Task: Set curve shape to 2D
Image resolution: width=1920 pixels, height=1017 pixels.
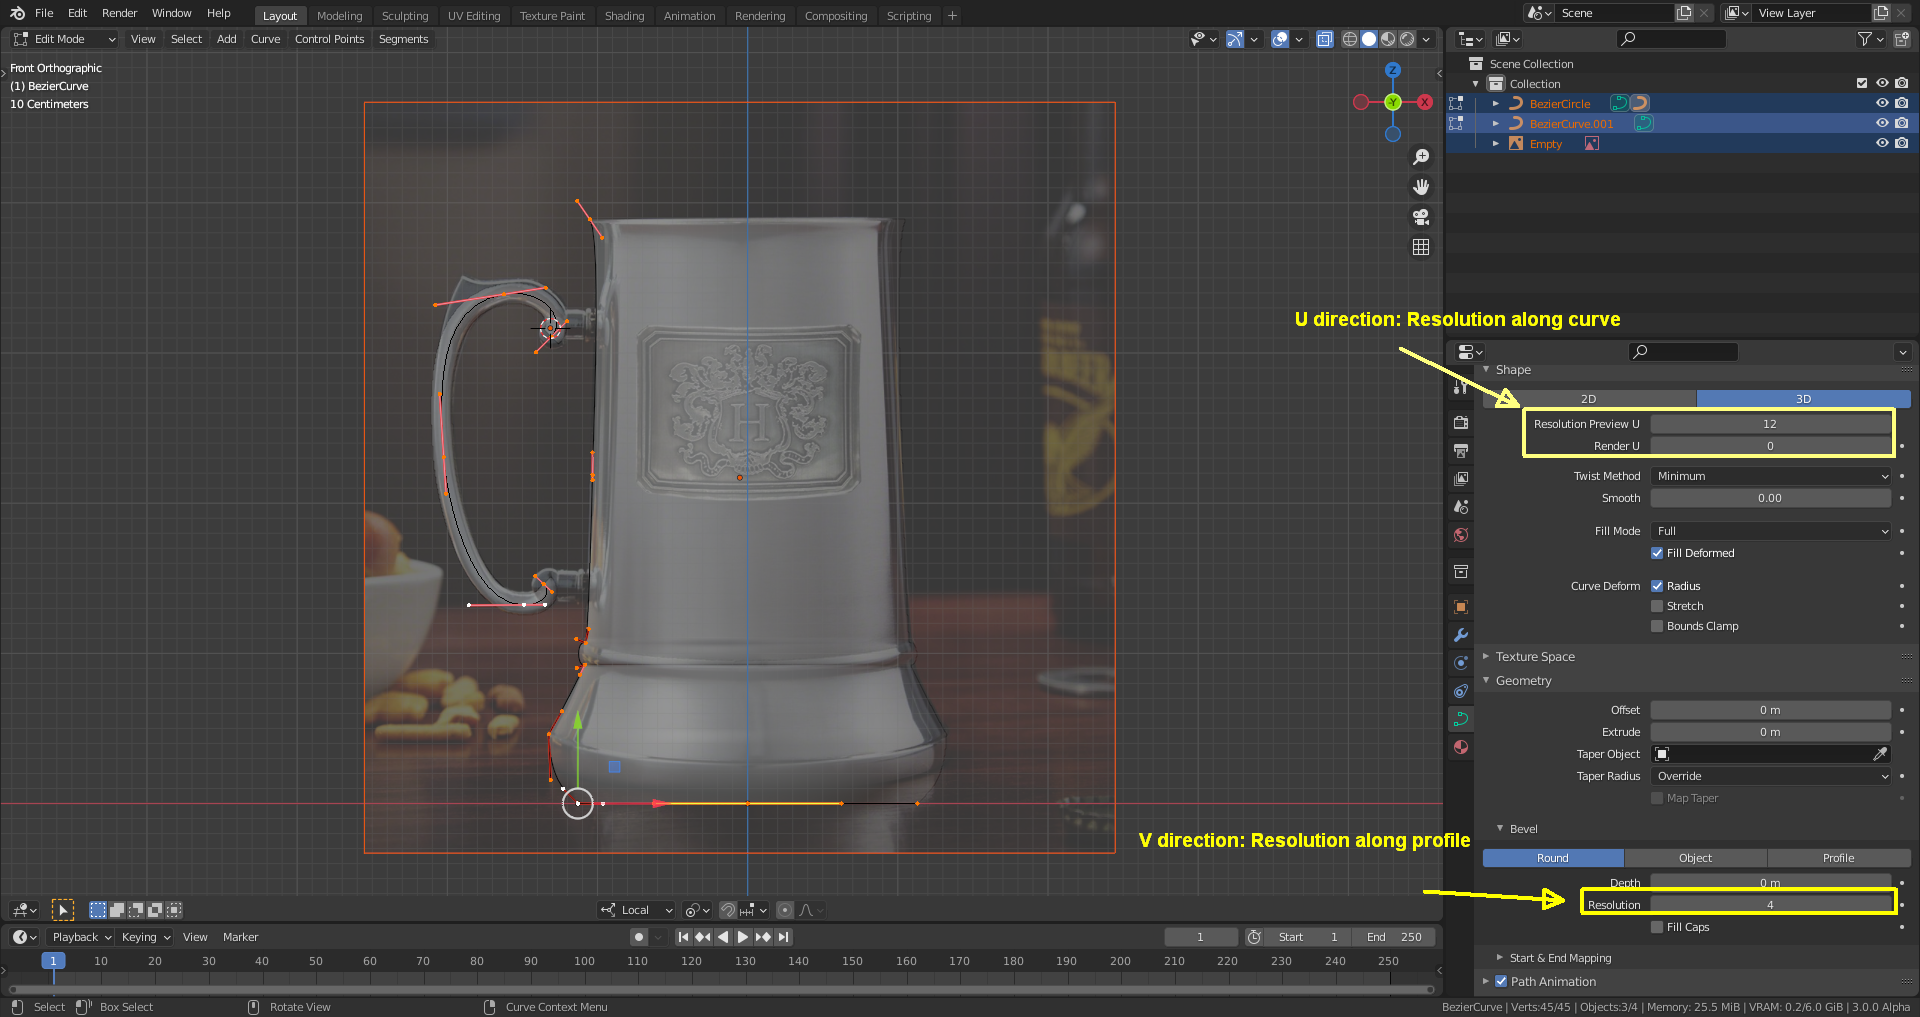Action: [x=1588, y=399]
